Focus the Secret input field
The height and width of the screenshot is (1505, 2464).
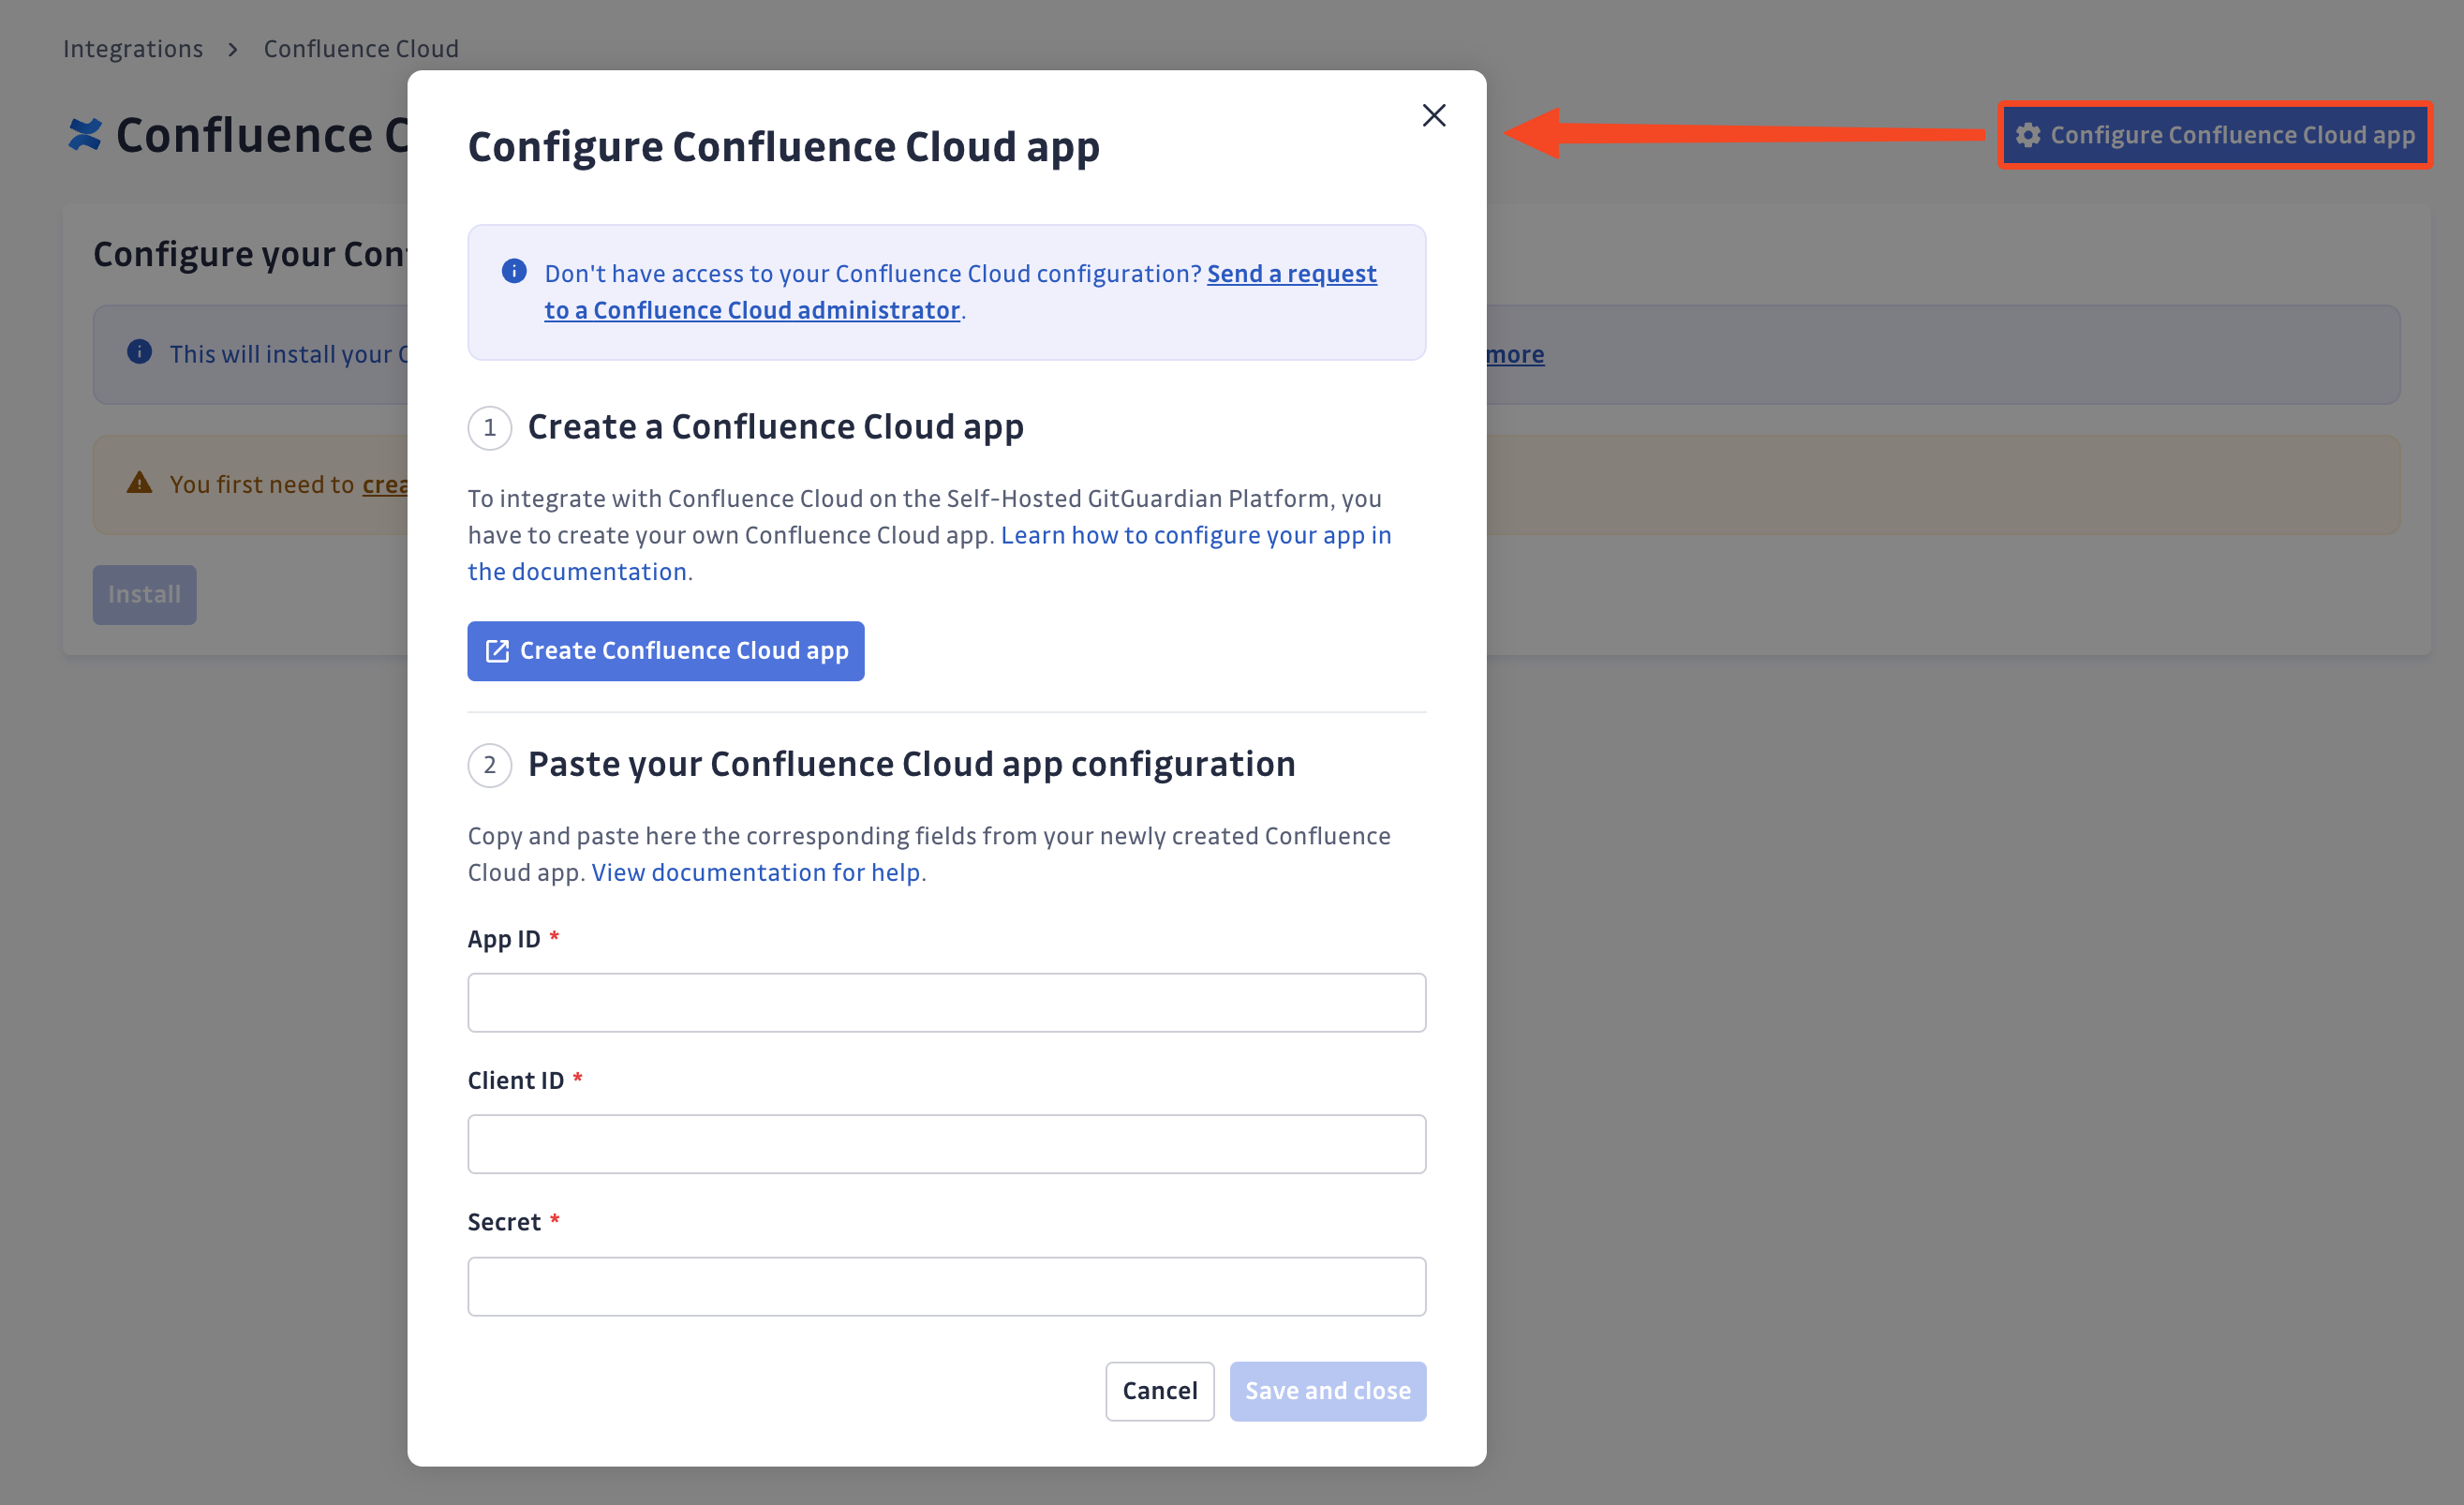click(947, 1286)
